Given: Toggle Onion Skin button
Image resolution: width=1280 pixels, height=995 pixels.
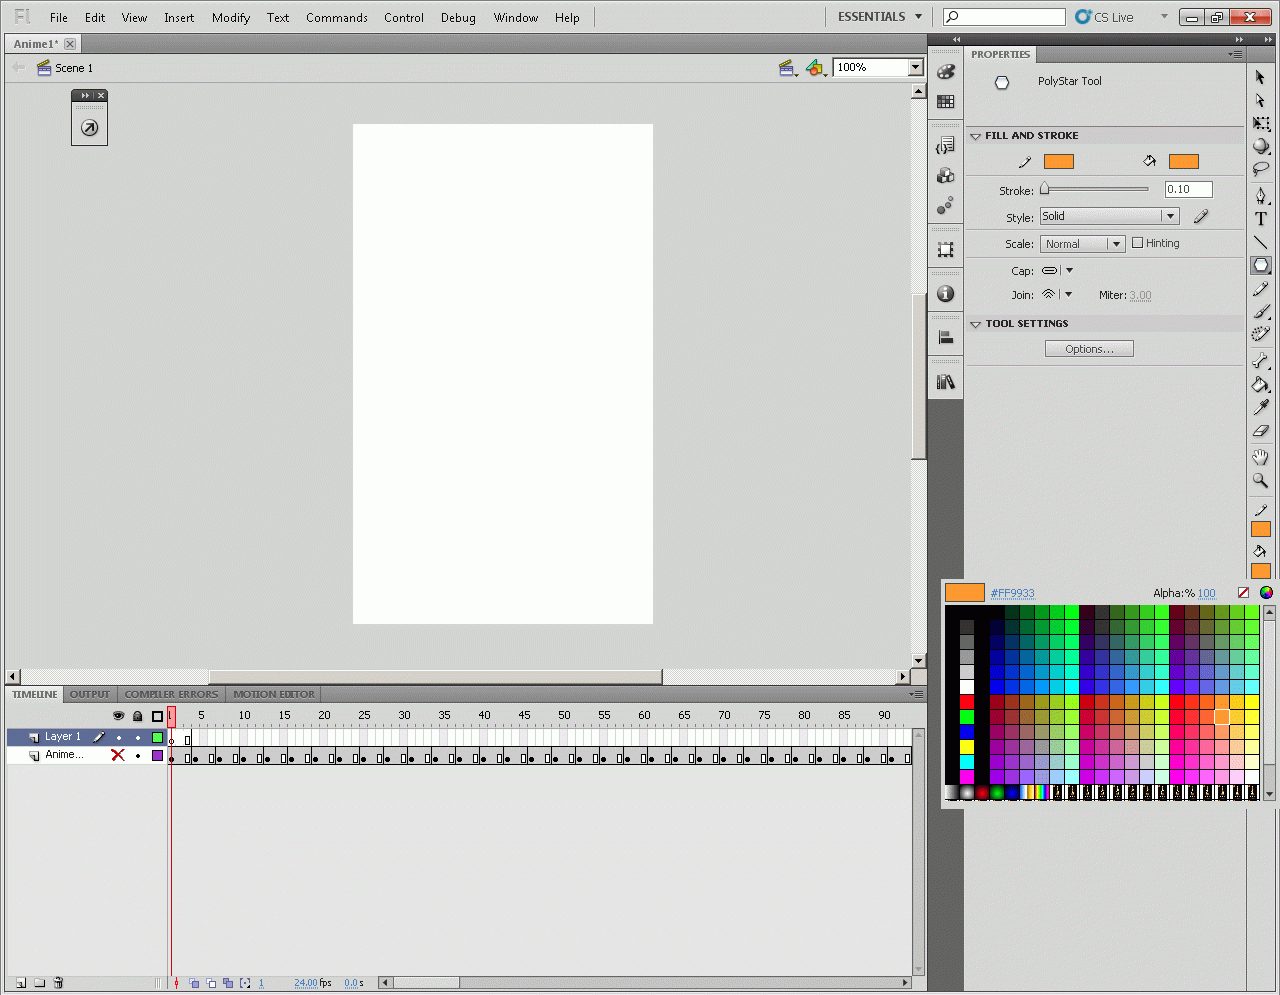Looking at the screenshot, I should [194, 983].
